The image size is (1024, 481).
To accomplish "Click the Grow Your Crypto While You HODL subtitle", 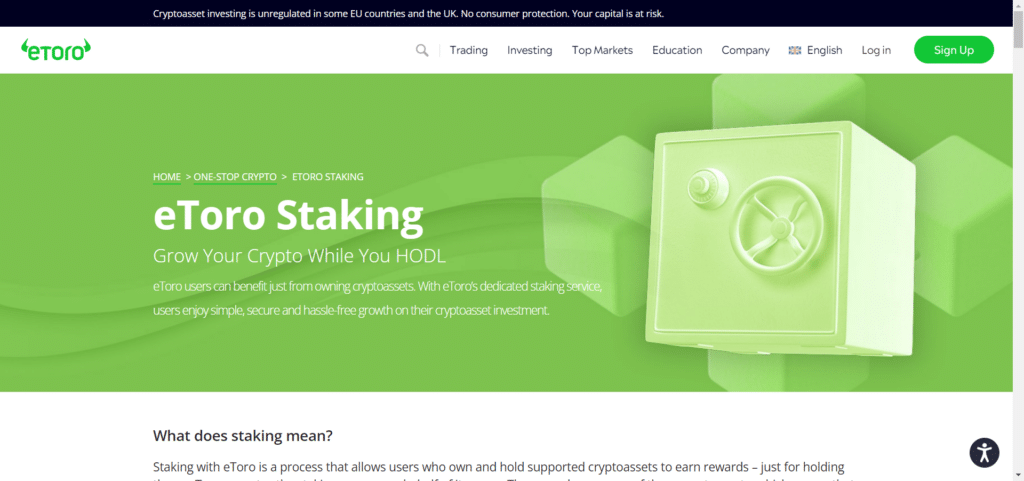I will pos(299,256).
